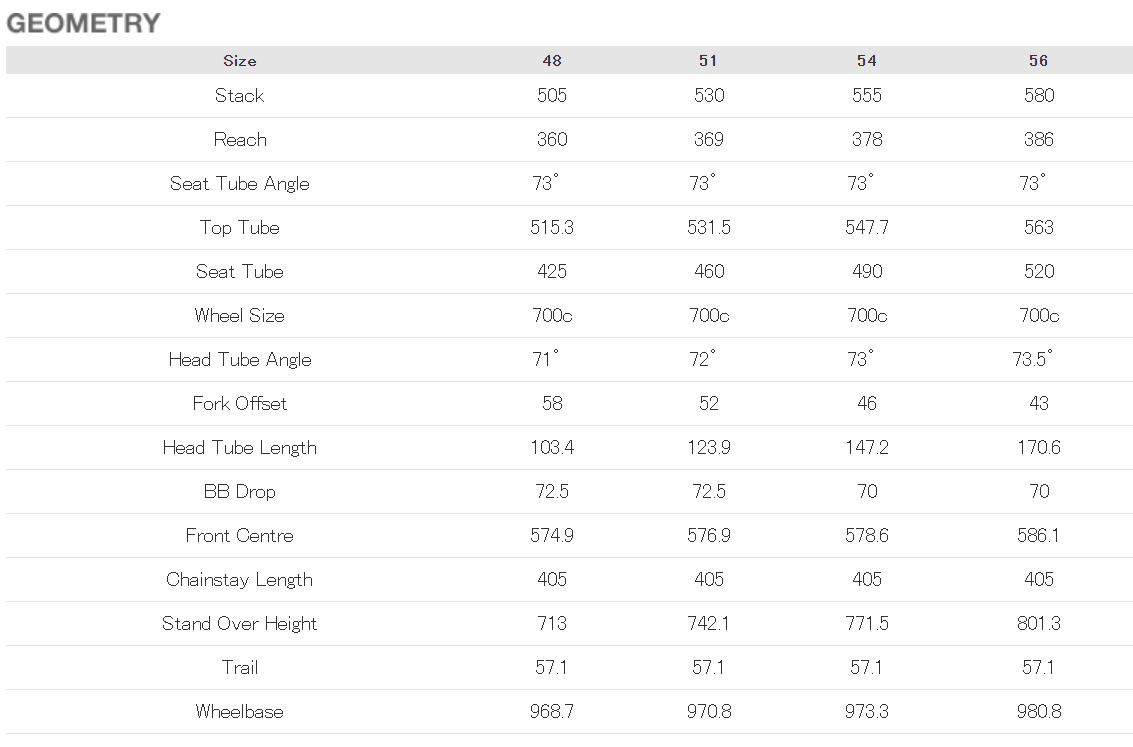Click the Wheel Size row label
The image size is (1133, 747).
point(239,316)
